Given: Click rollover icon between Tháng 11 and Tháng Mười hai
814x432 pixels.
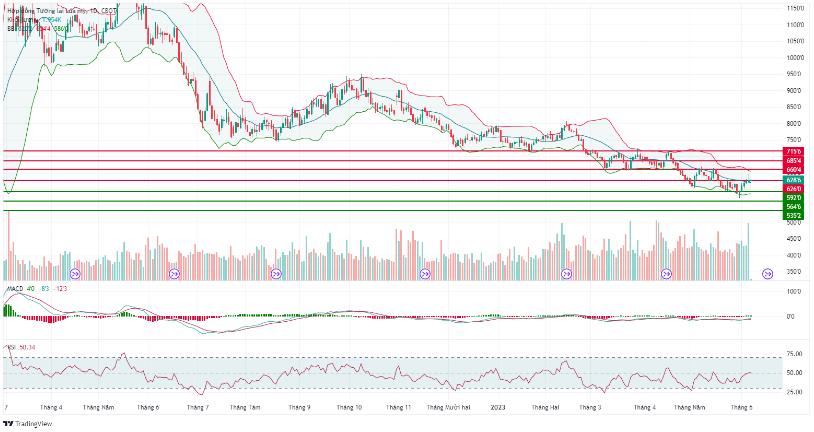Looking at the screenshot, I should pyautogui.click(x=425, y=272).
